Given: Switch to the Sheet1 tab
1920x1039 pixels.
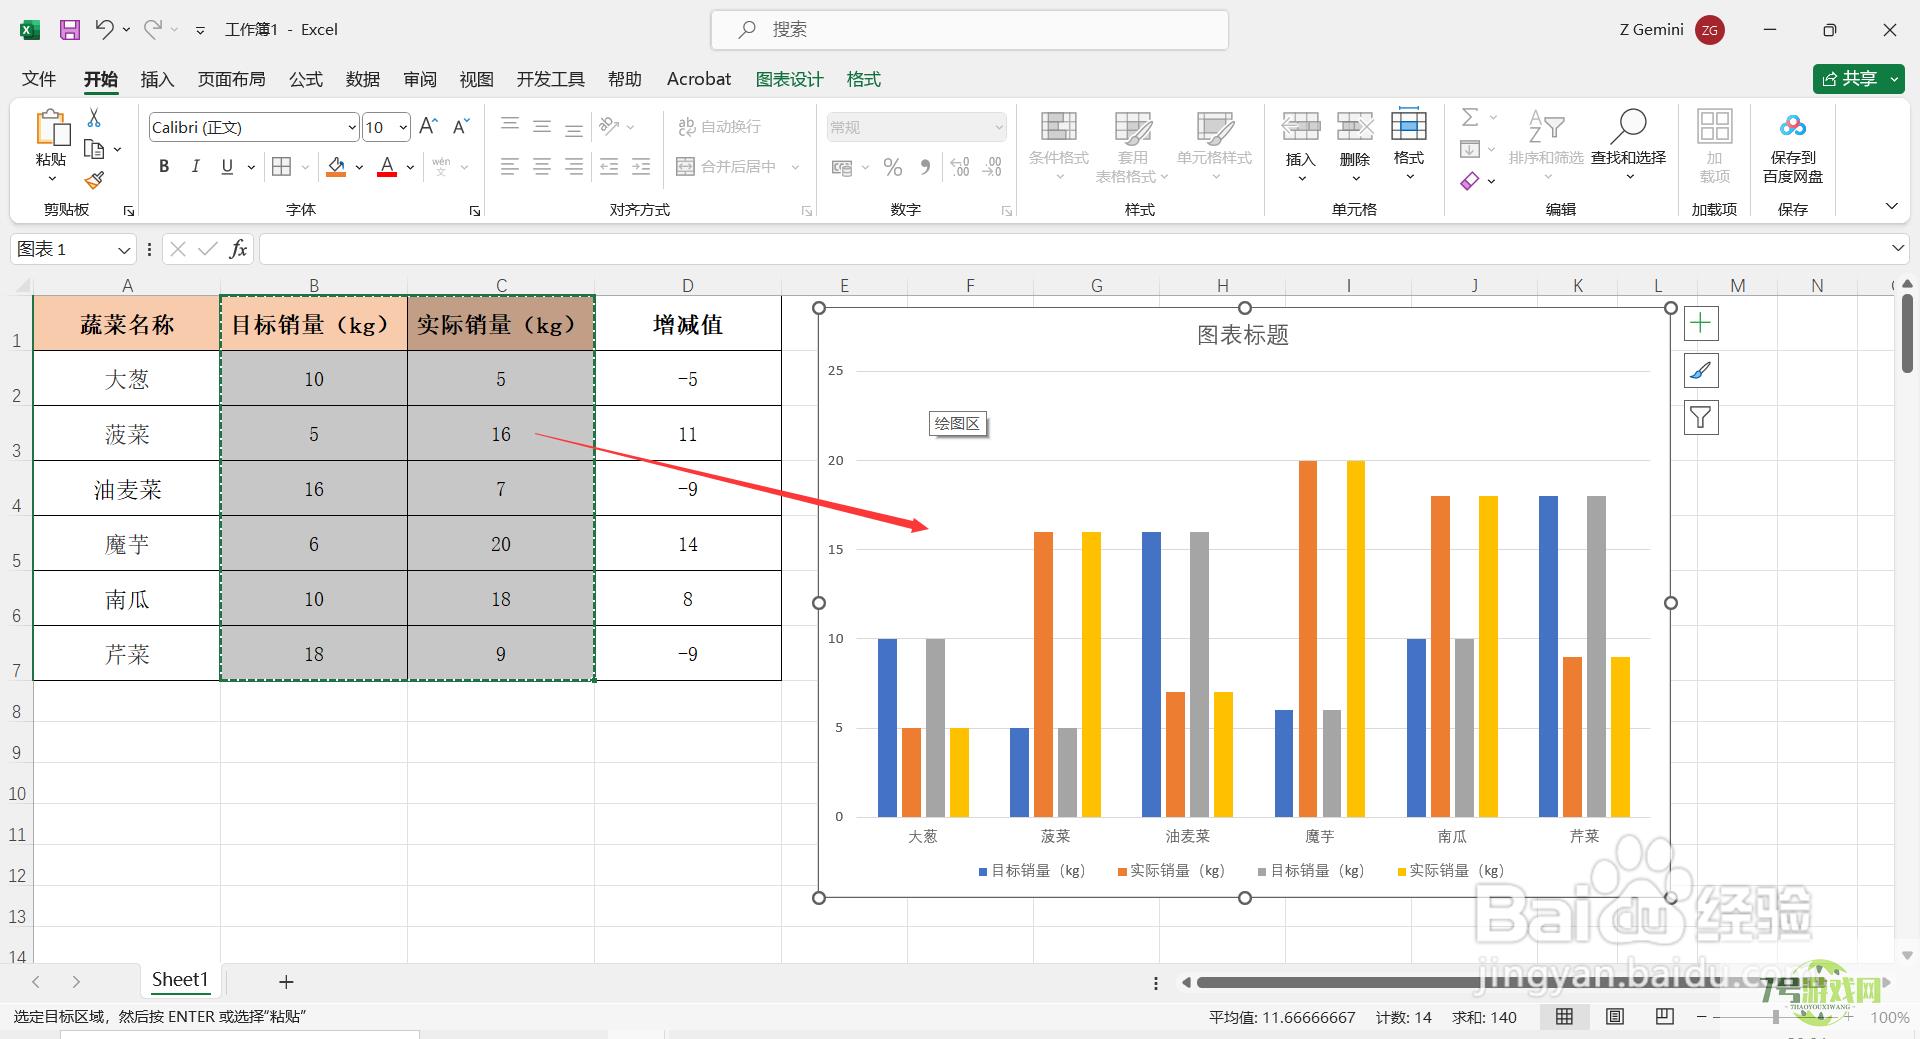Looking at the screenshot, I should click(180, 980).
